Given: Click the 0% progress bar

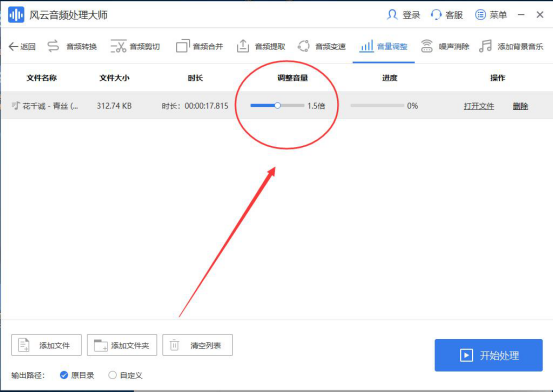Looking at the screenshot, I should coord(377,105).
